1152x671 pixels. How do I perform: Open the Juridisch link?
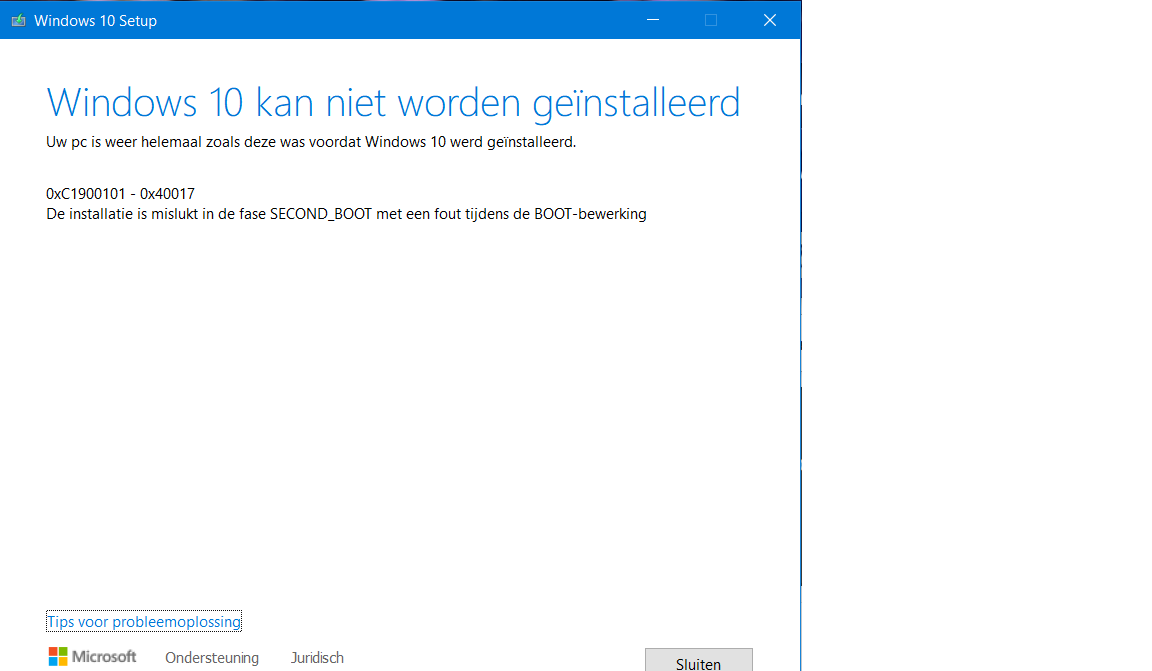[x=317, y=658]
